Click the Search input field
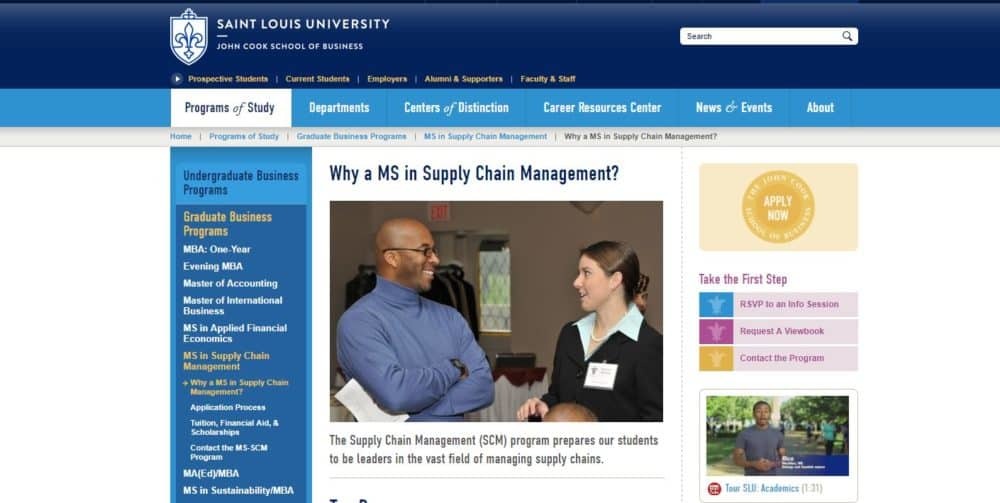The width and height of the screenshot is (1000, 503). click(760, 36)
